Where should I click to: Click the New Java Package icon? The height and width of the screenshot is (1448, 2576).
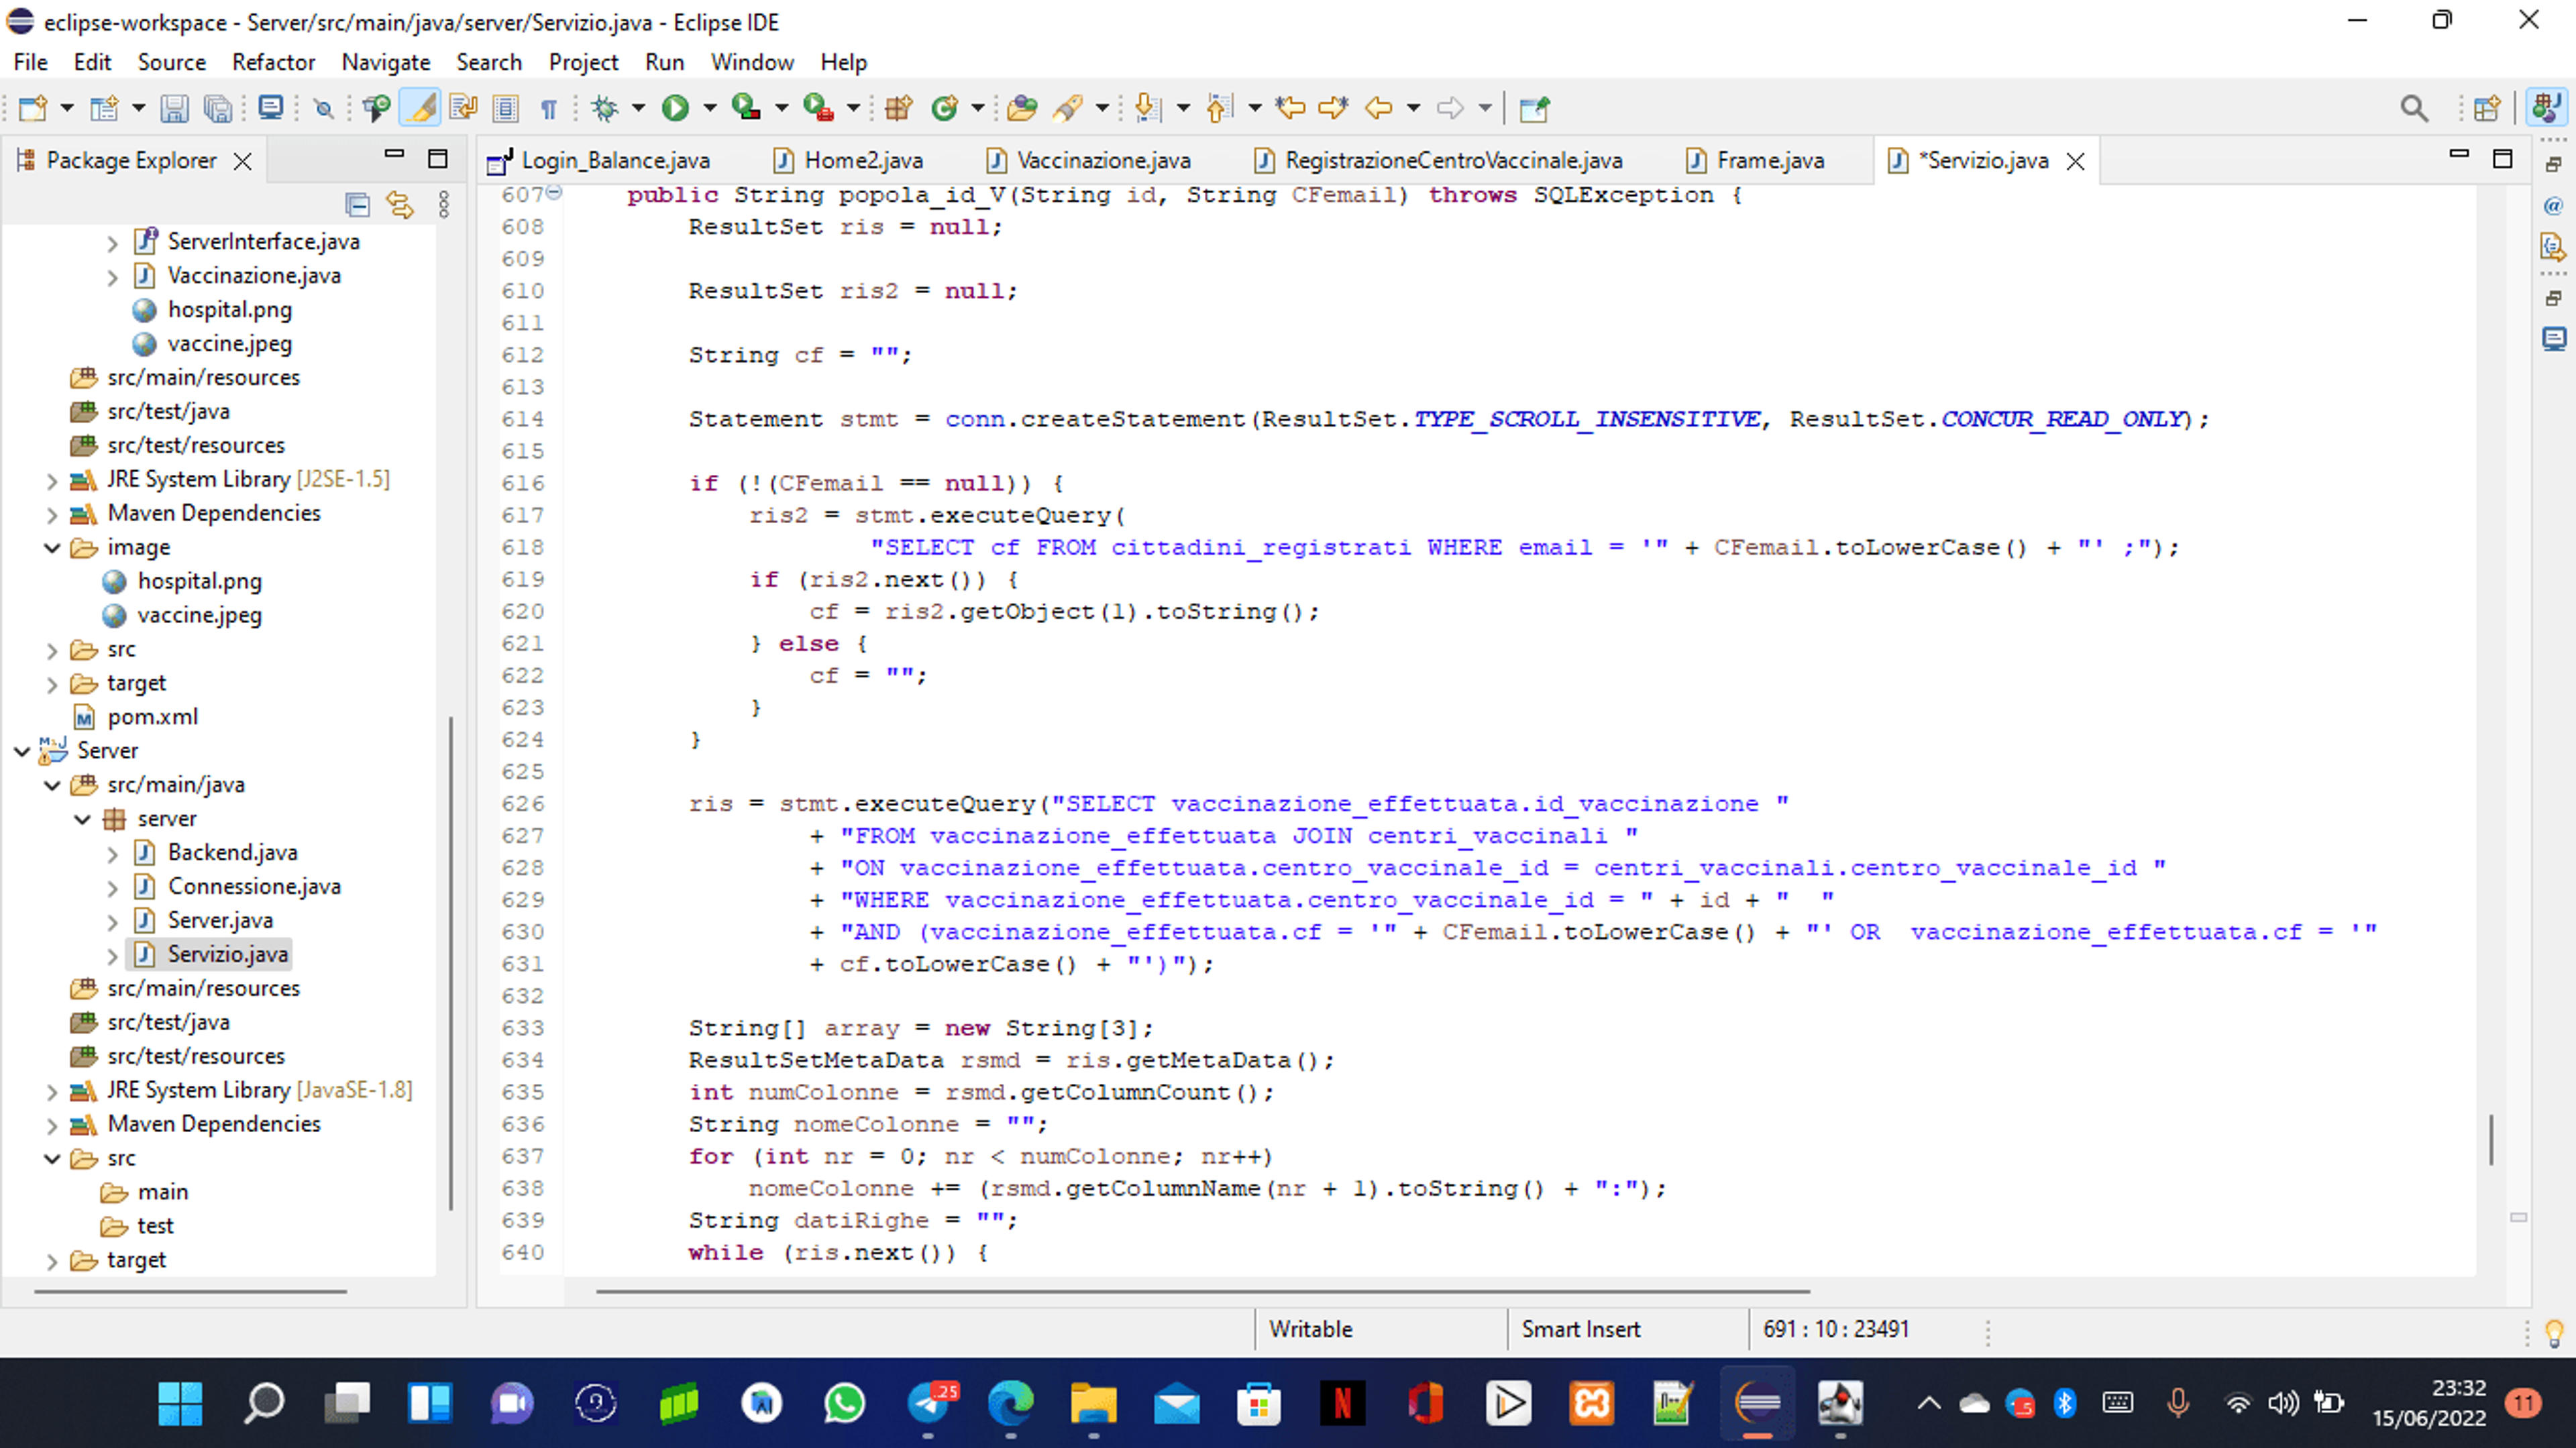[x=898, y=108]
